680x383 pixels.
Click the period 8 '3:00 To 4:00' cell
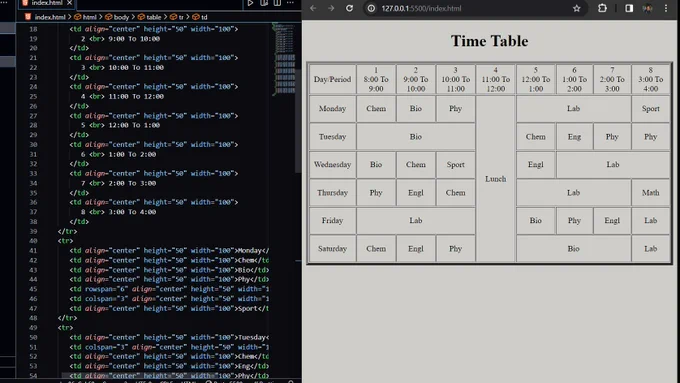651,79
